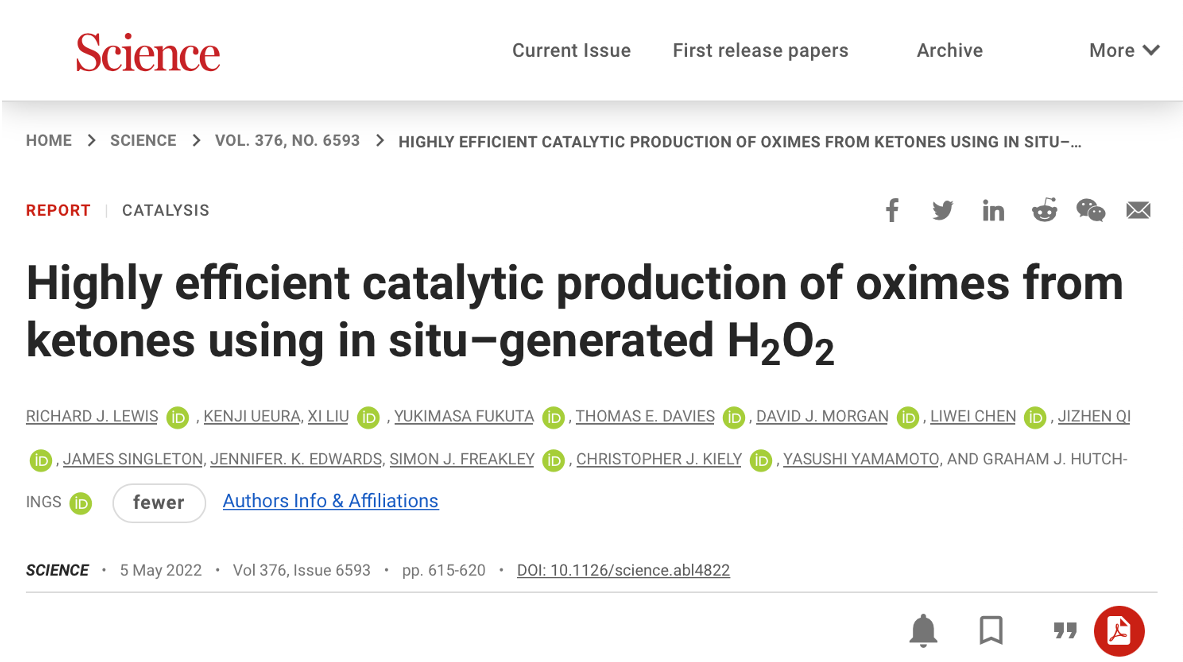Open the Archive menu item
Viewport: 1183px width, 662px height.
(x=949, y=50)
